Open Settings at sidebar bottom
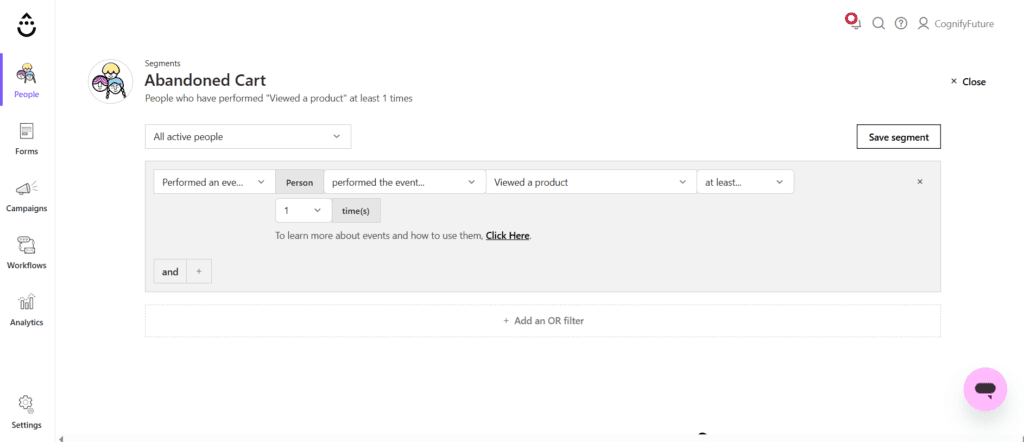 (27, 412)
